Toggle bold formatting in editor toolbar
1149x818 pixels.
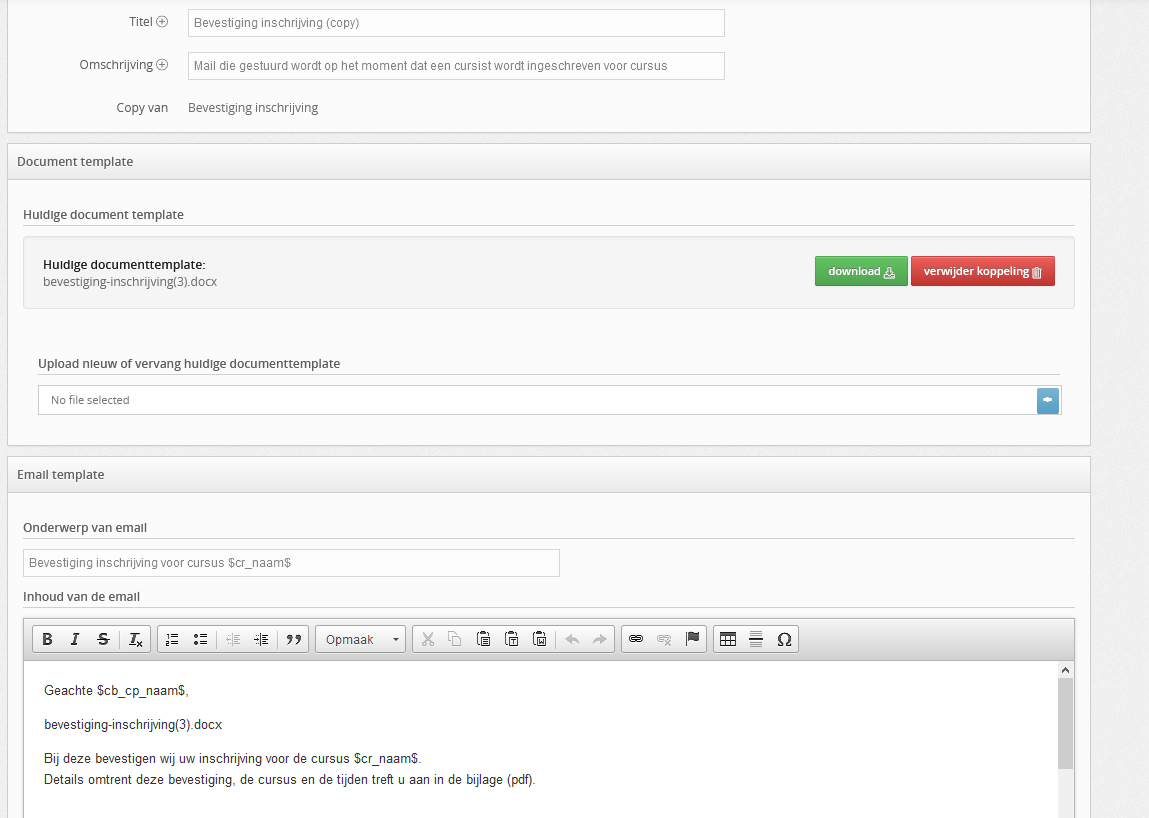pyautogui.click(x=48, y=639)
